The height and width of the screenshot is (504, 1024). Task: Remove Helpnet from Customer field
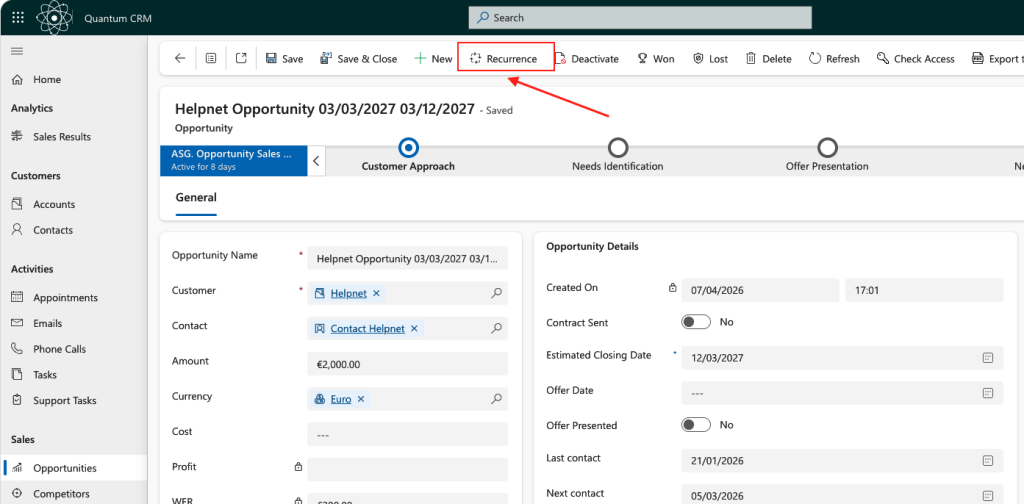point(376,293)
